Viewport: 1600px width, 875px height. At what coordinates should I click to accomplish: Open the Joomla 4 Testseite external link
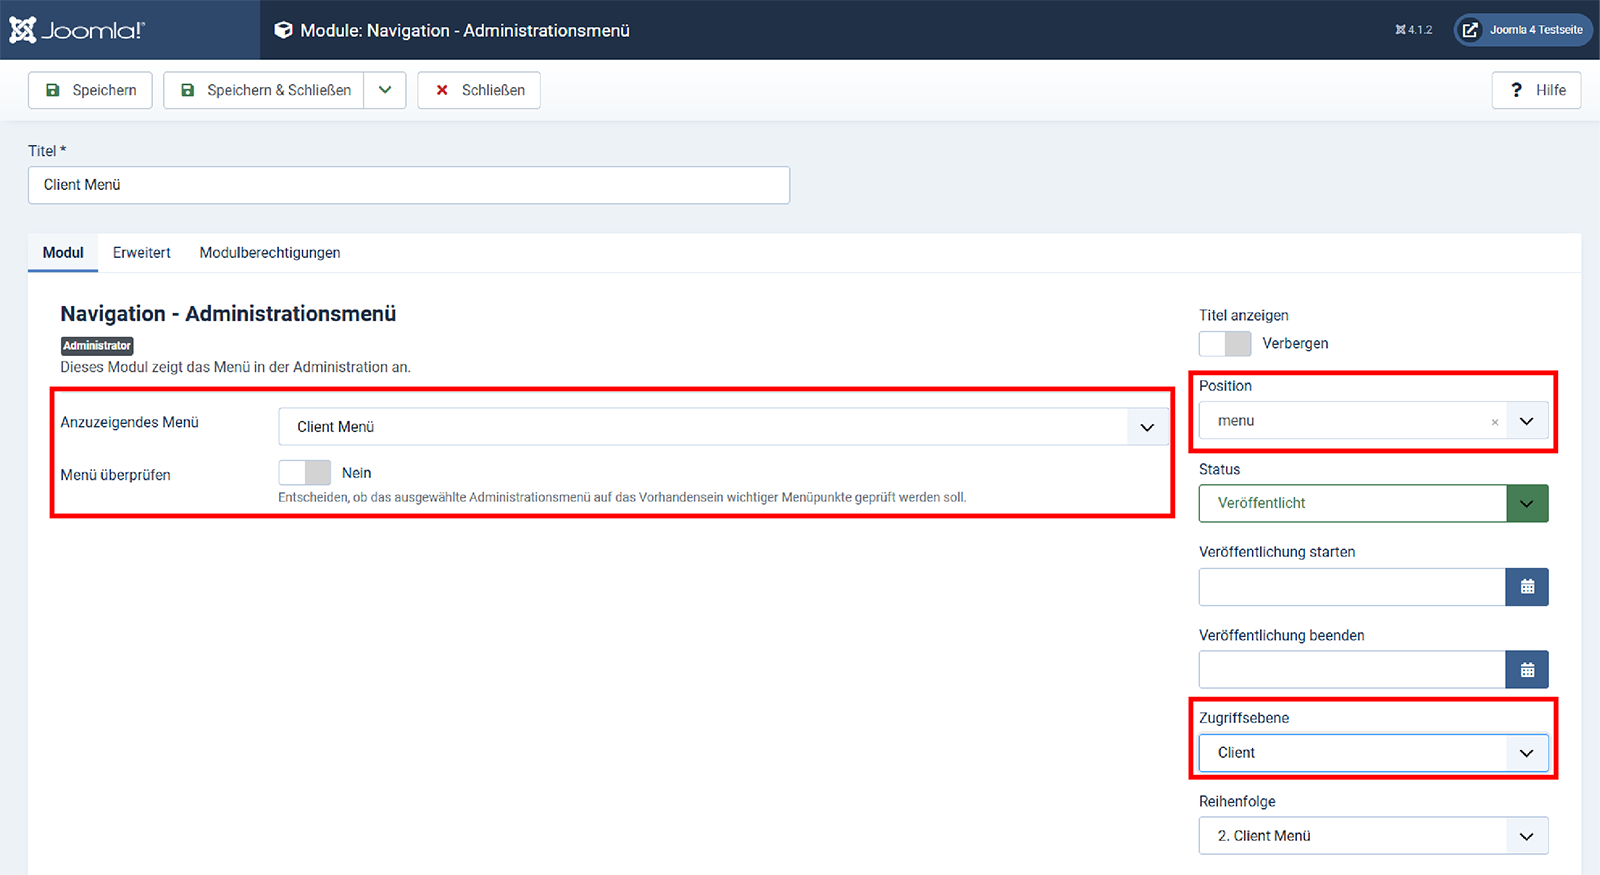1523,30
